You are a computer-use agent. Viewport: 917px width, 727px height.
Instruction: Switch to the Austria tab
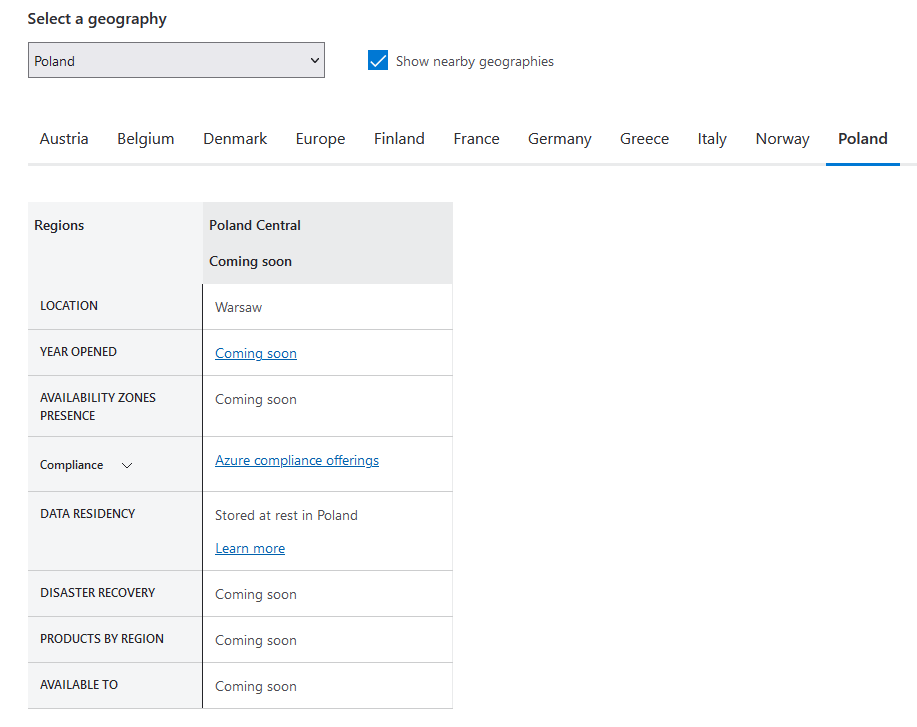(x=64, y=139)
